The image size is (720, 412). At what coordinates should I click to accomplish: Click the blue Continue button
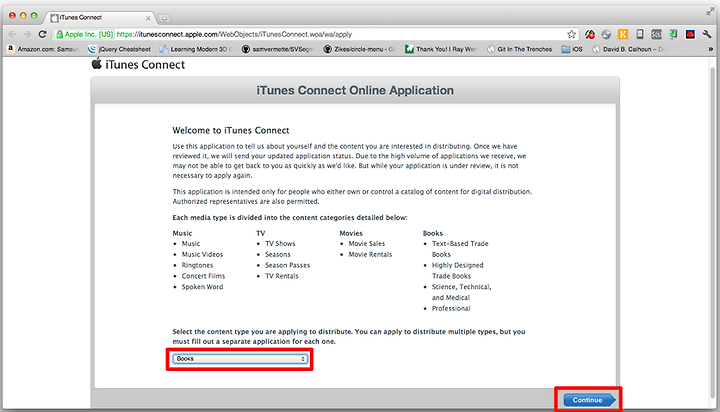point(589,400)
